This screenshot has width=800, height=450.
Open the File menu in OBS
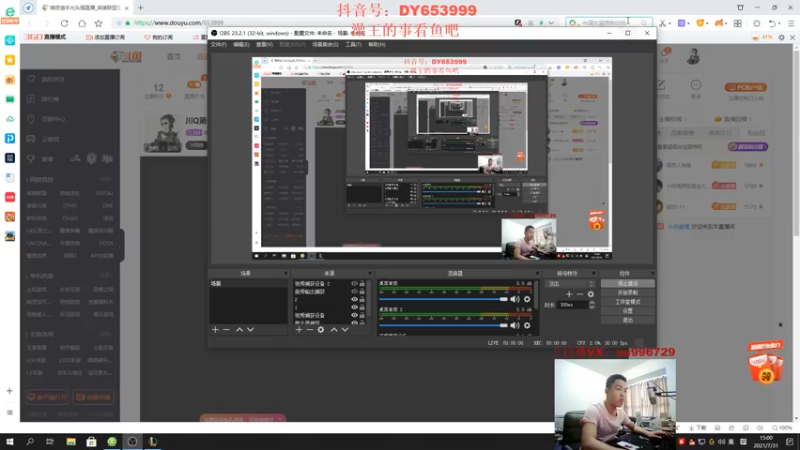[x=218, y=44]
